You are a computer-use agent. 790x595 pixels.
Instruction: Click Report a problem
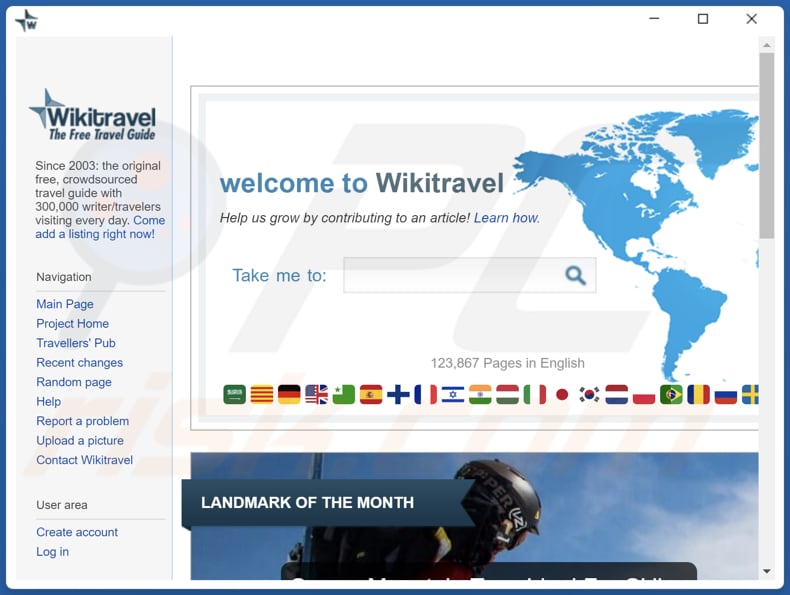83,421
